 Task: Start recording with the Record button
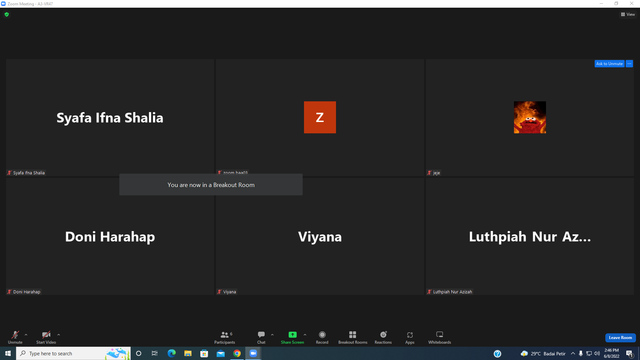[x=322, y=337]
